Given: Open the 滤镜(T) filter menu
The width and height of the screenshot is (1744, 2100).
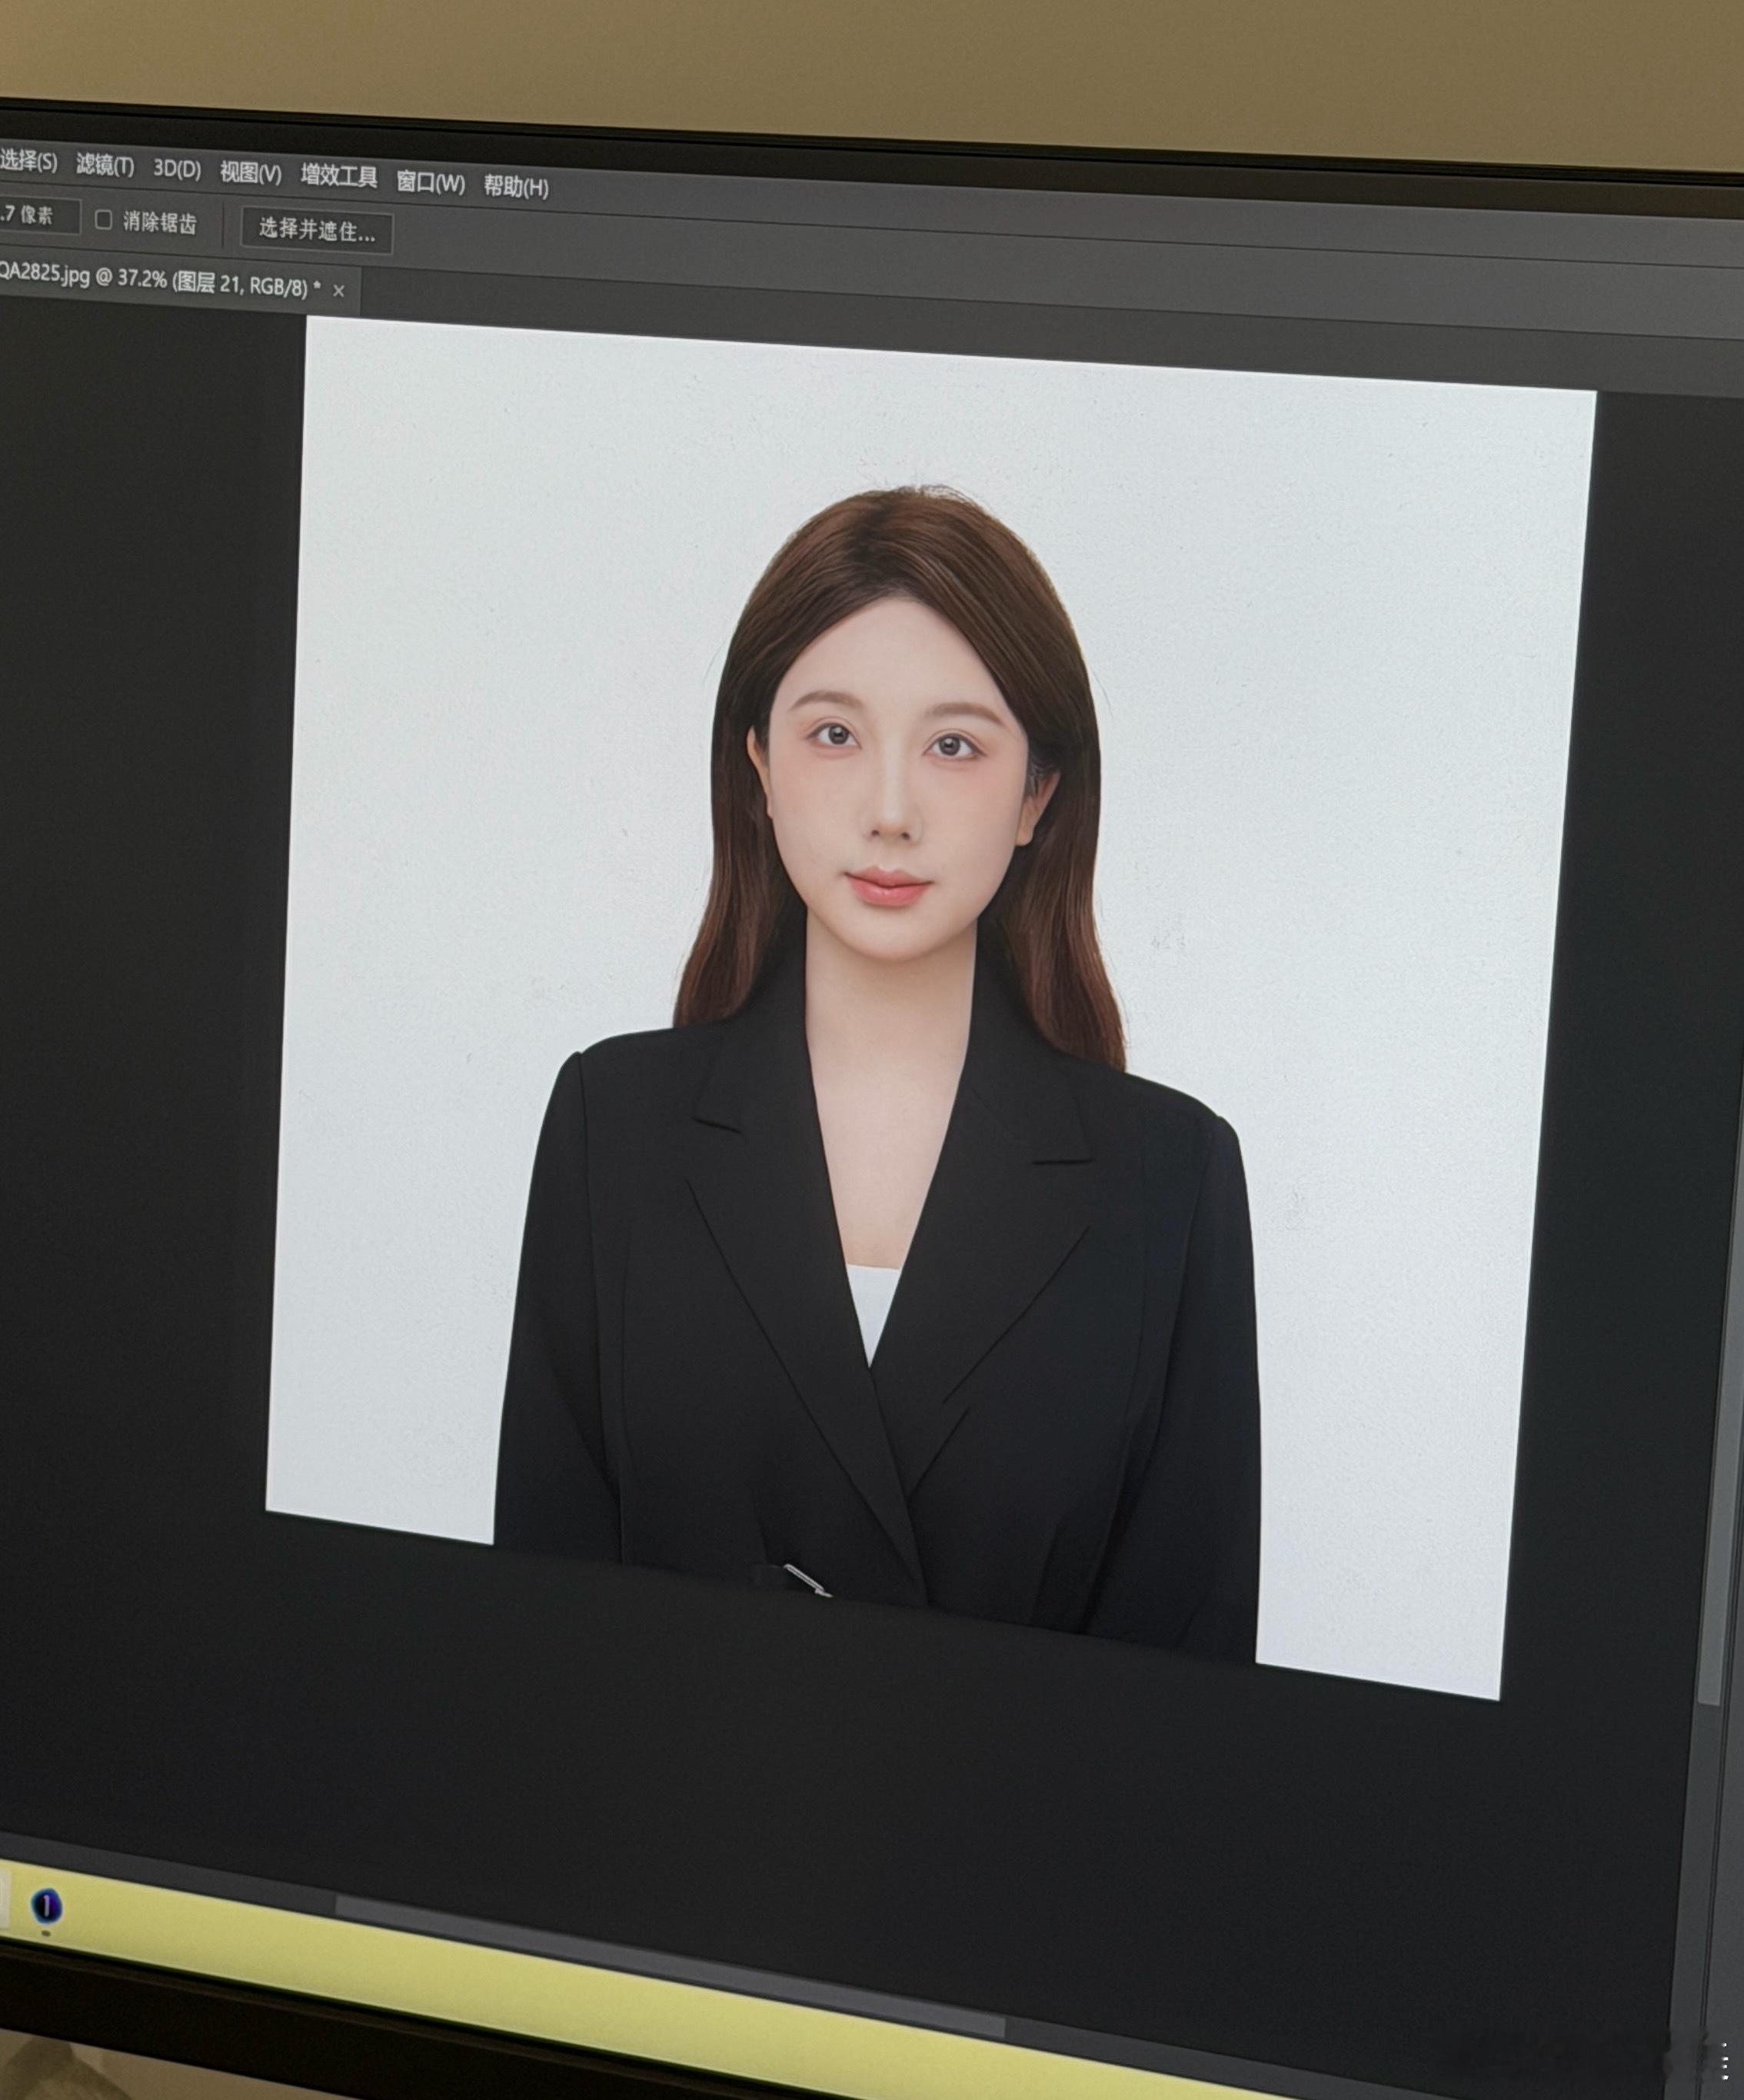Looking at the screenshot, I should point(105,166).
